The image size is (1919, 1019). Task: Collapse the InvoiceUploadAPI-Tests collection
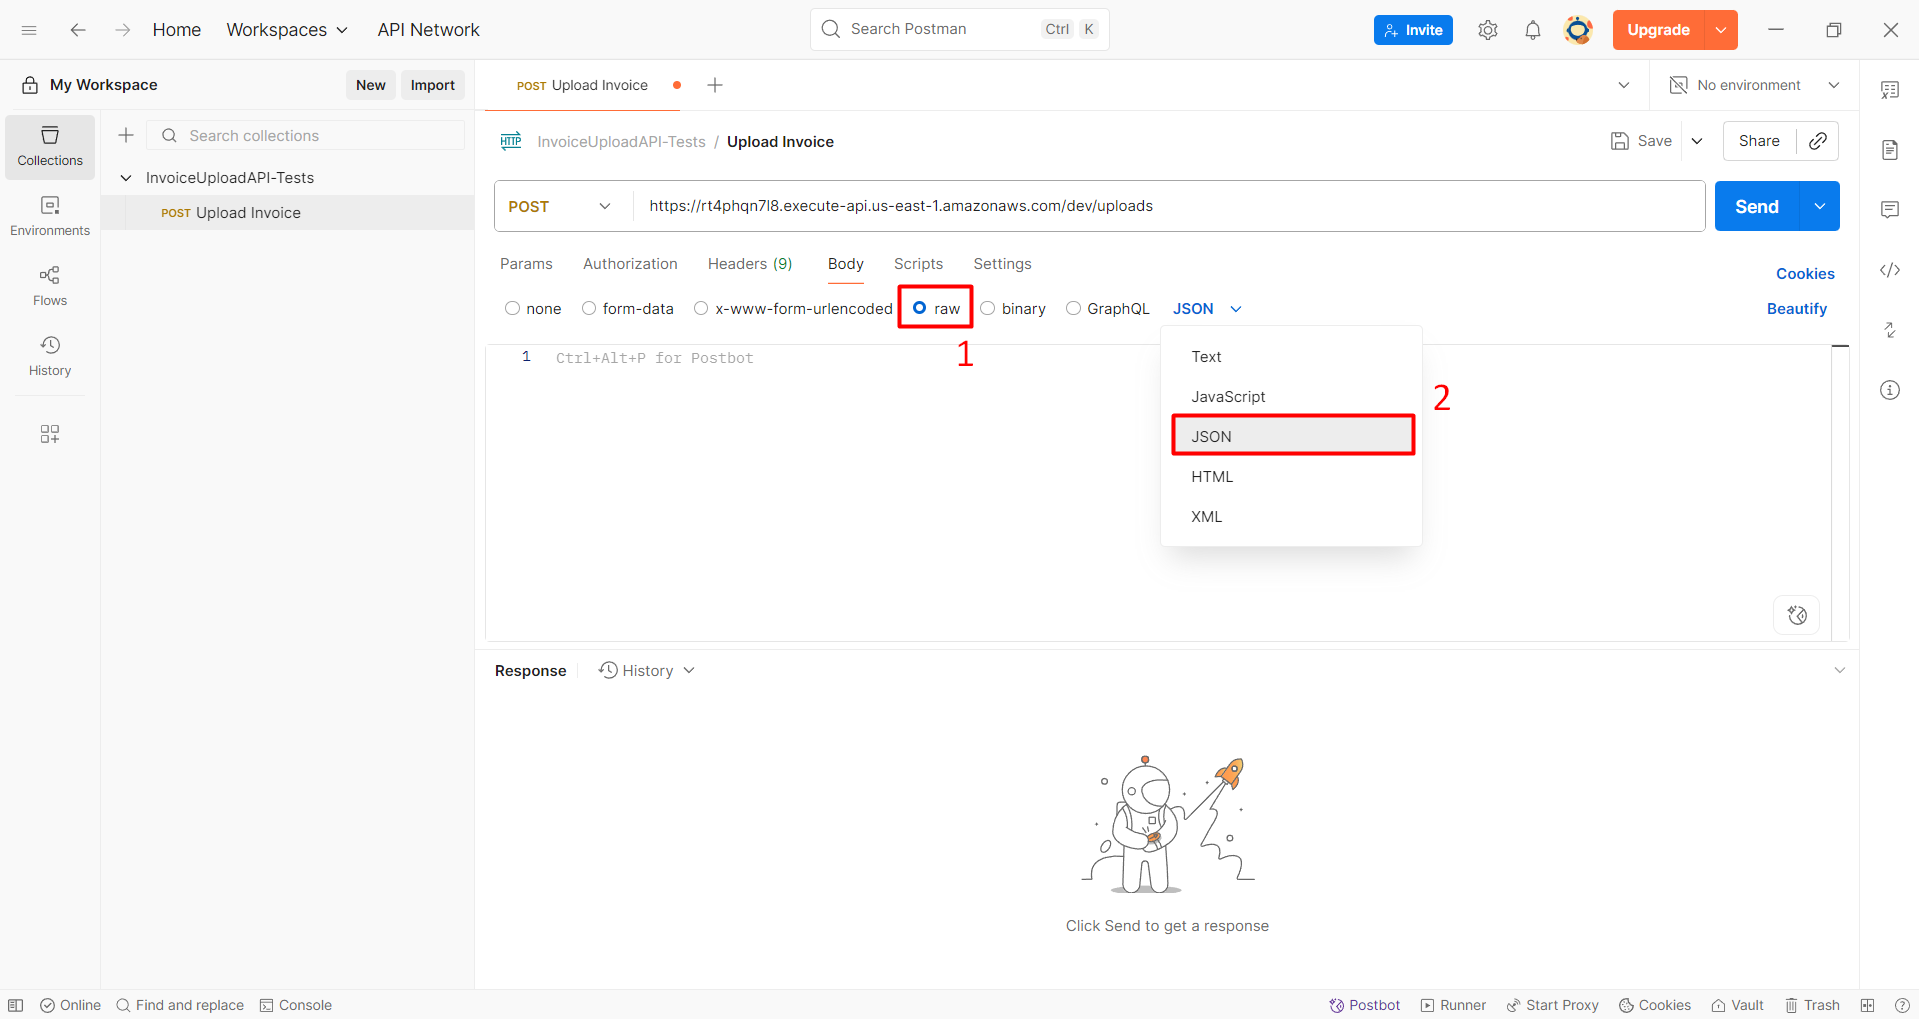[x=126, y=178]
